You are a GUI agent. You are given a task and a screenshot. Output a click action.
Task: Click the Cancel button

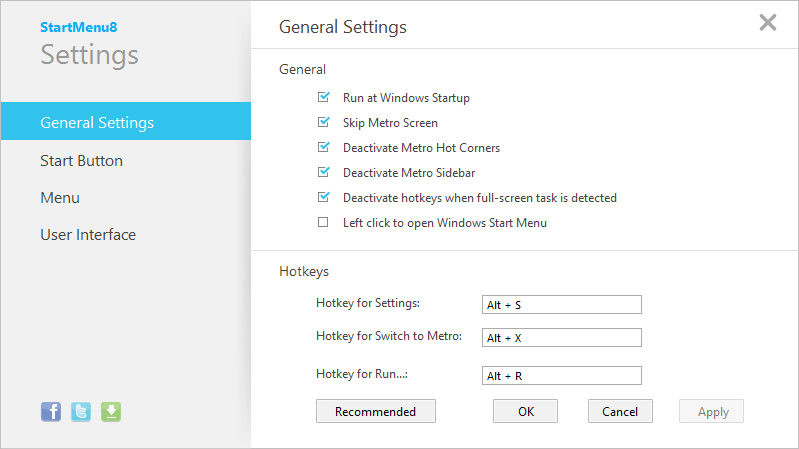(x=620, y=411)
